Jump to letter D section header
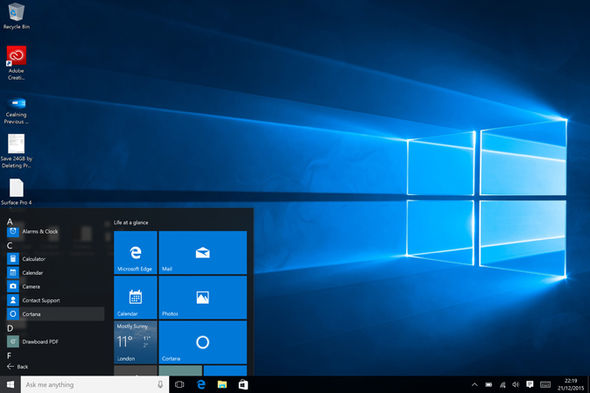Image resolution: width=590 pixels, height=393 pixels. click(x=10, y=328)
